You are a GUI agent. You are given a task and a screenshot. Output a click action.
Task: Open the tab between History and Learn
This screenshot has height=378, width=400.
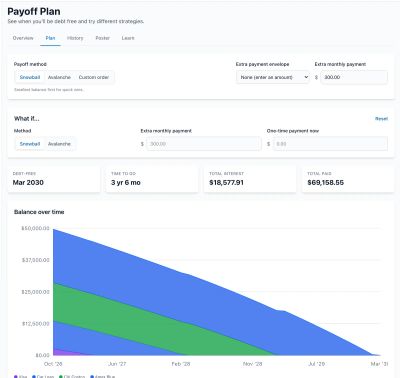(x=103, y=38)
